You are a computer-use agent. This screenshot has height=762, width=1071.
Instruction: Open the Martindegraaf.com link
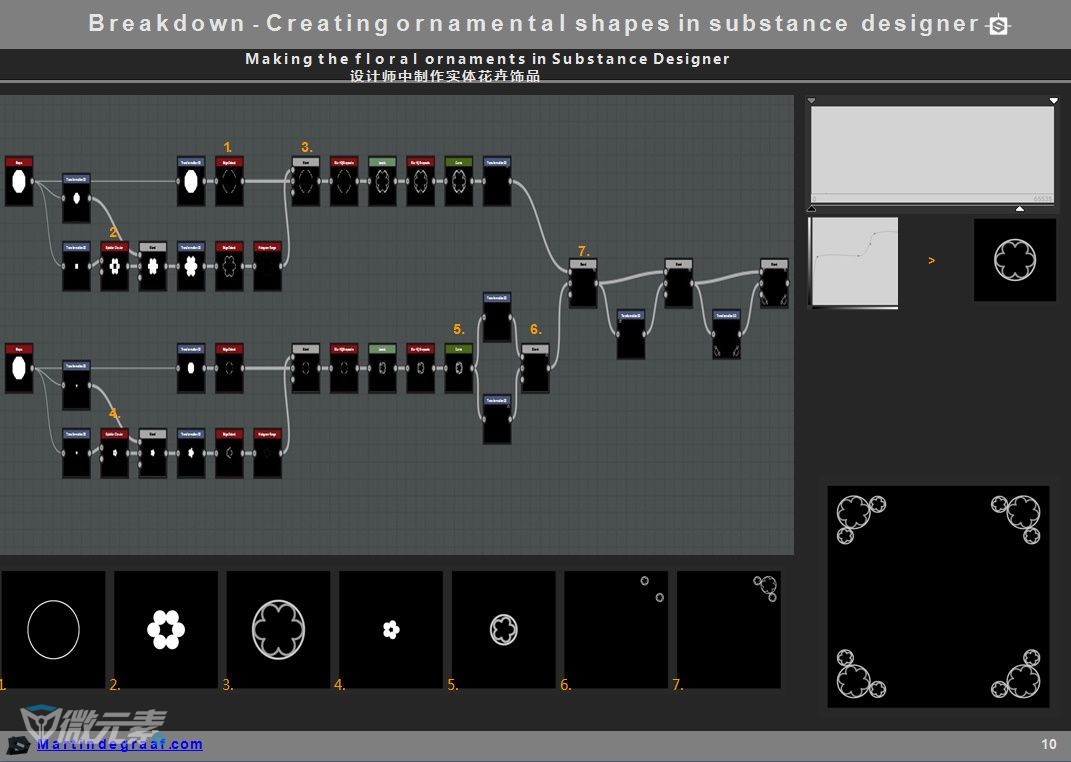coord(120,744)
